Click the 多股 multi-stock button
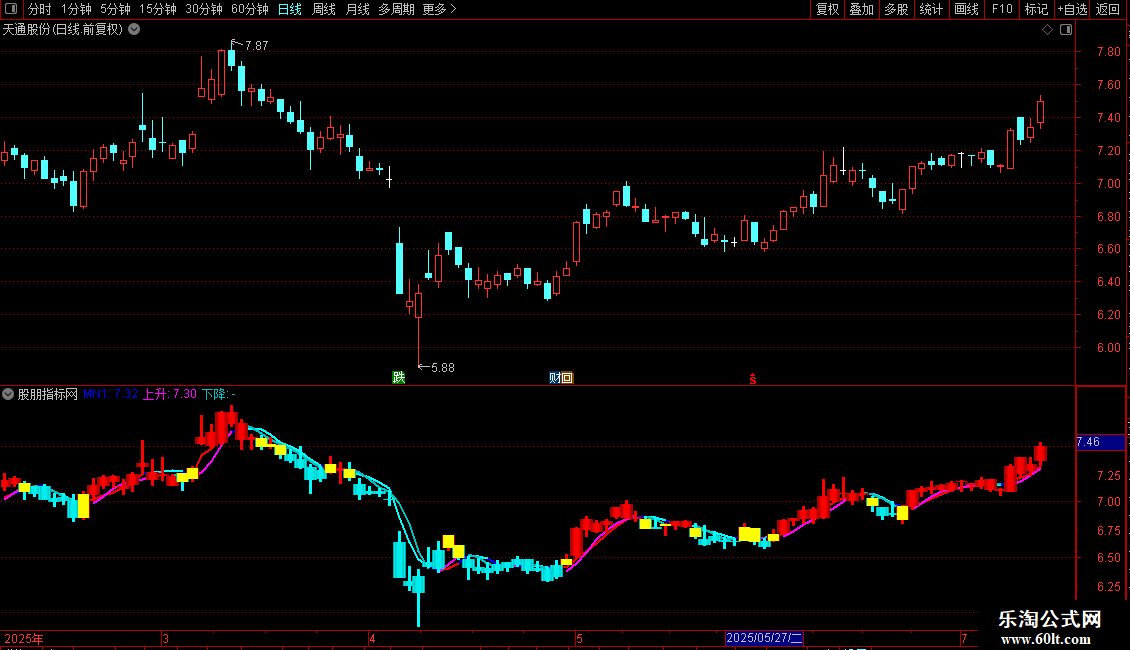This screenshot has height=650, width=1130. (896, 9)
